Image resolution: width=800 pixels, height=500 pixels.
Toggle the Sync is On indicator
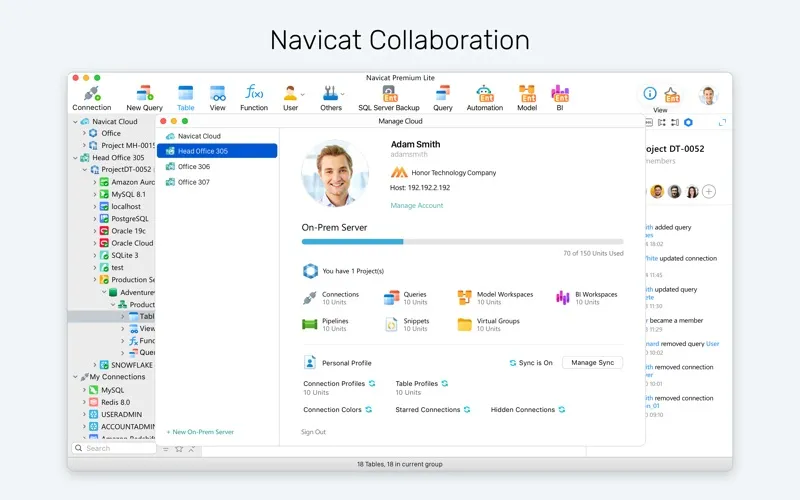tap(531, 363)
